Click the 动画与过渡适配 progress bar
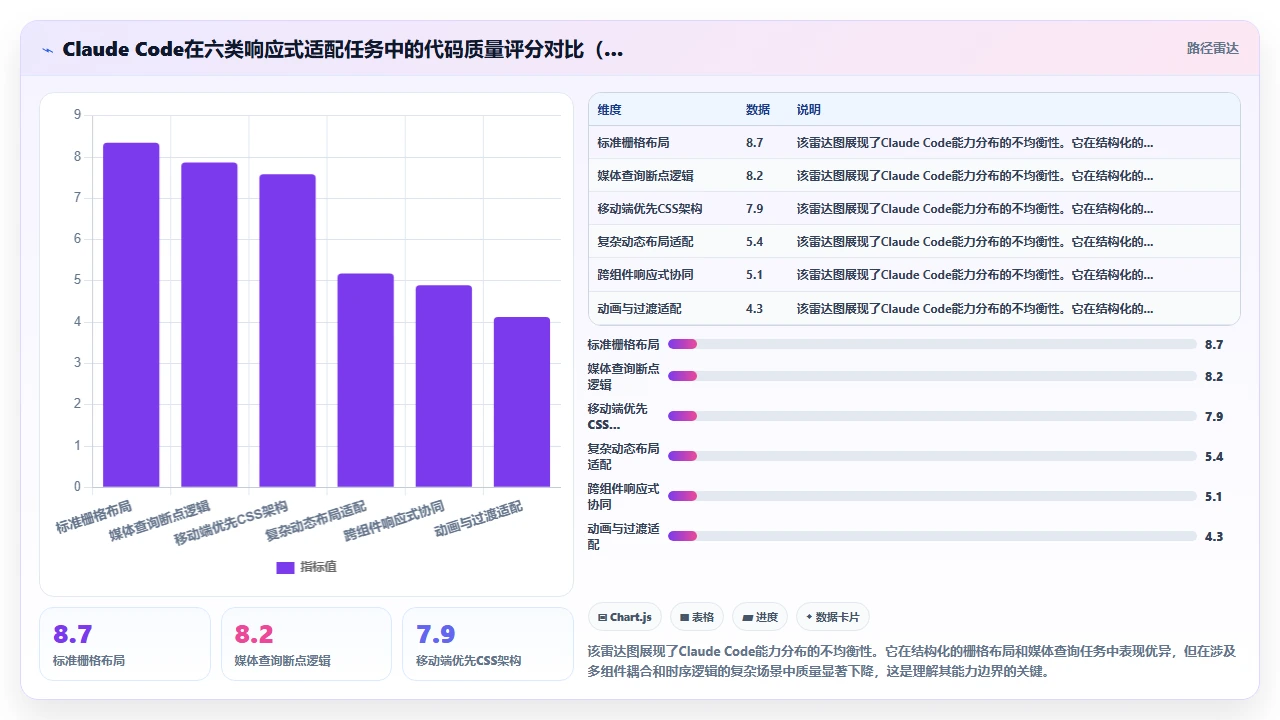The width and height of the screenshot is (1280, 720). (932, 536)
